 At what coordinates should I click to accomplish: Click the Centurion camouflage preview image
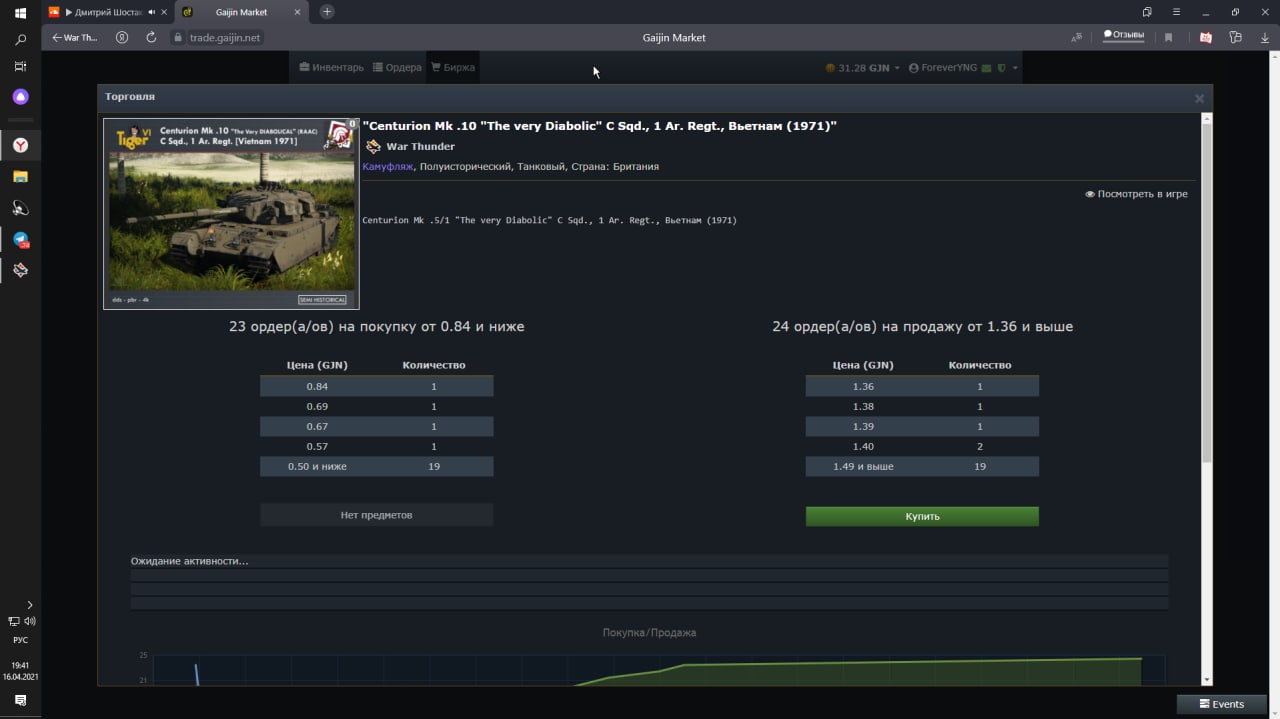pyautogui.click(x=231, y=214)
